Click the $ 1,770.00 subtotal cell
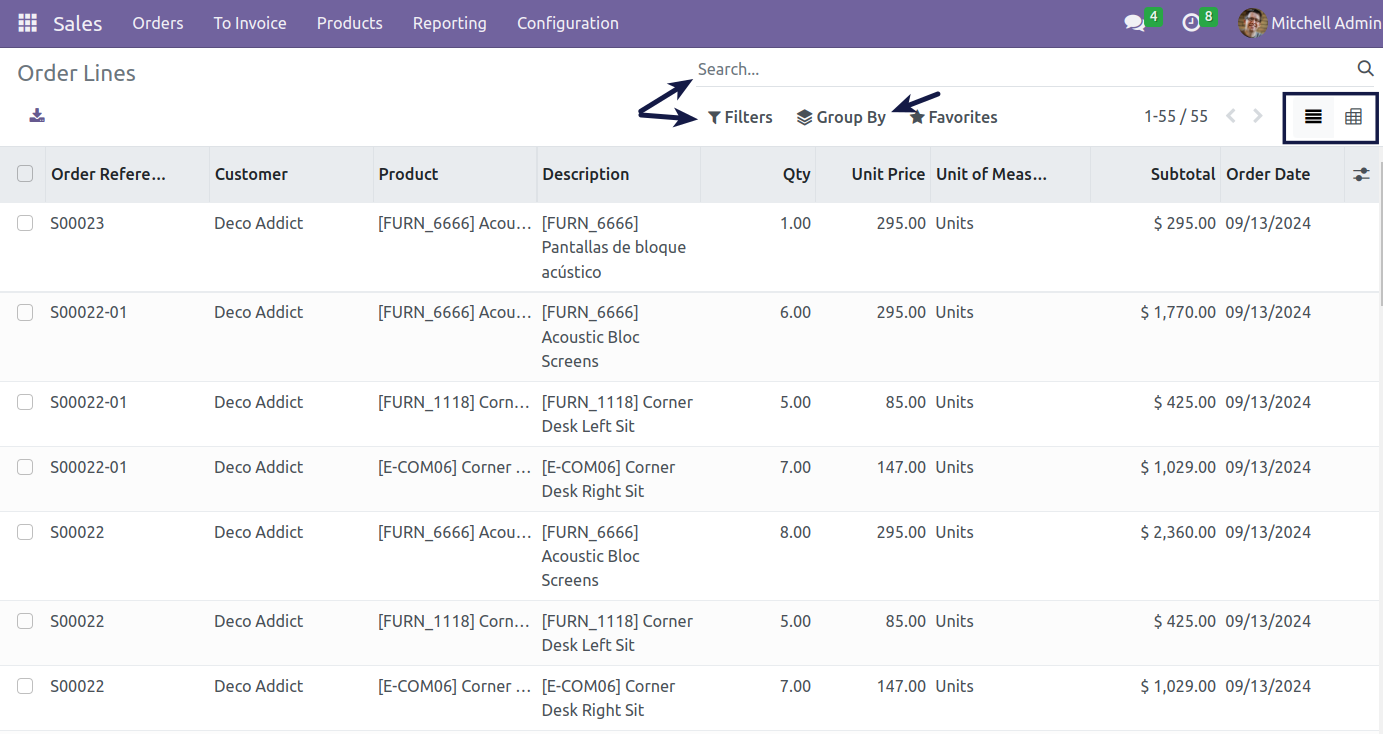This screenshot has height=735, width=1383. point(1178,312)
